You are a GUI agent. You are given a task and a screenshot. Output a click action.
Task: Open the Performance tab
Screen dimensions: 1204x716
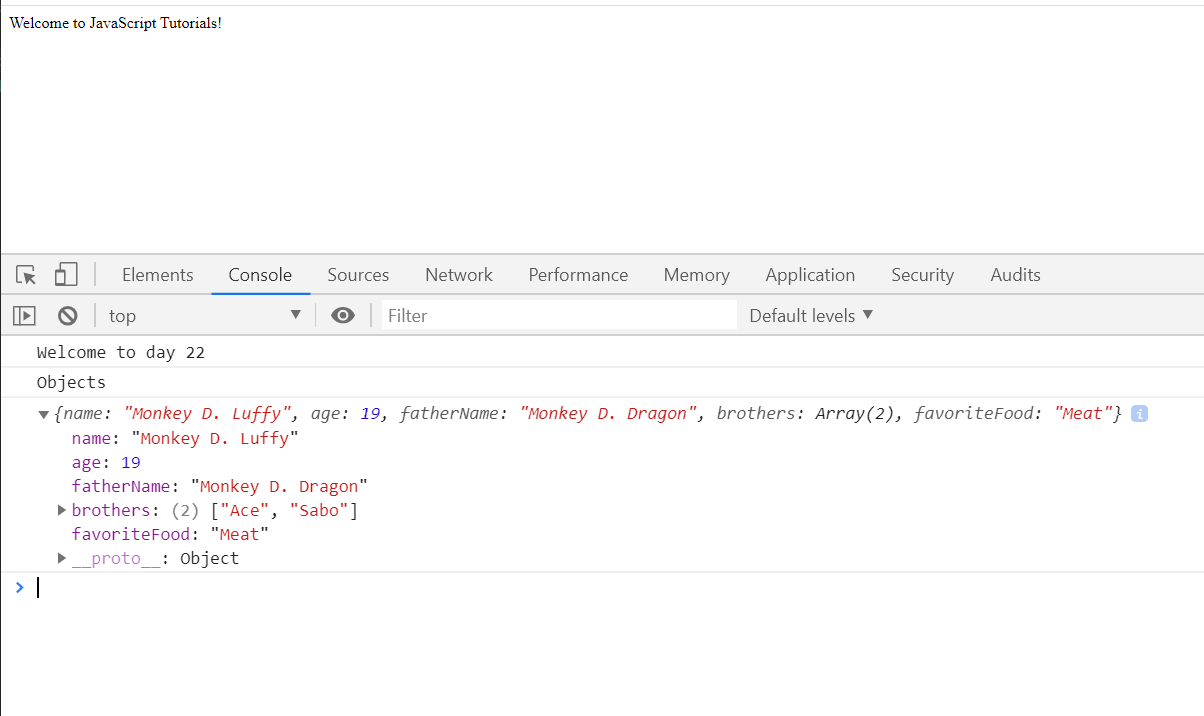578,275
